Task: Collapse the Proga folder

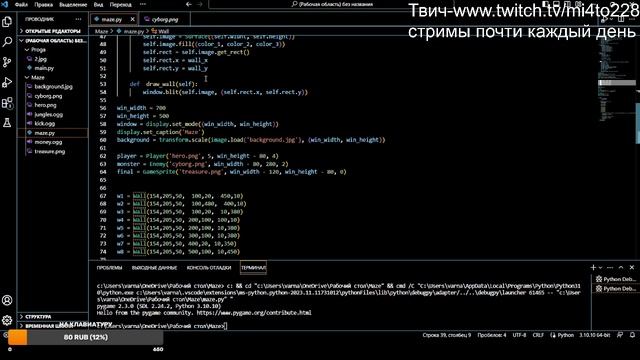Action: pos(38,50)
